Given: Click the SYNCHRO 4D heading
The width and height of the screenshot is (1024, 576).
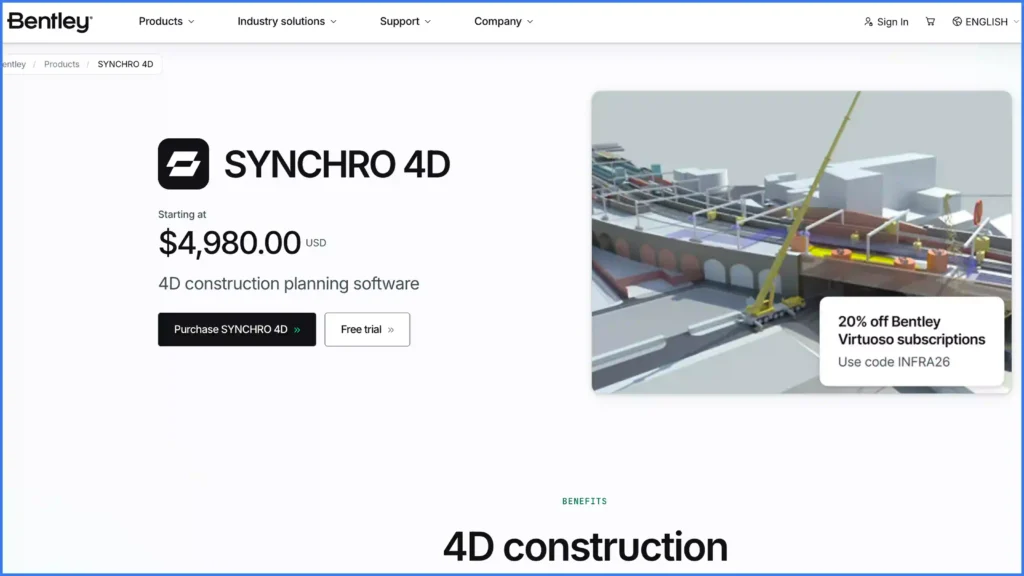Looking at the screenshot, I should point(337,164).
